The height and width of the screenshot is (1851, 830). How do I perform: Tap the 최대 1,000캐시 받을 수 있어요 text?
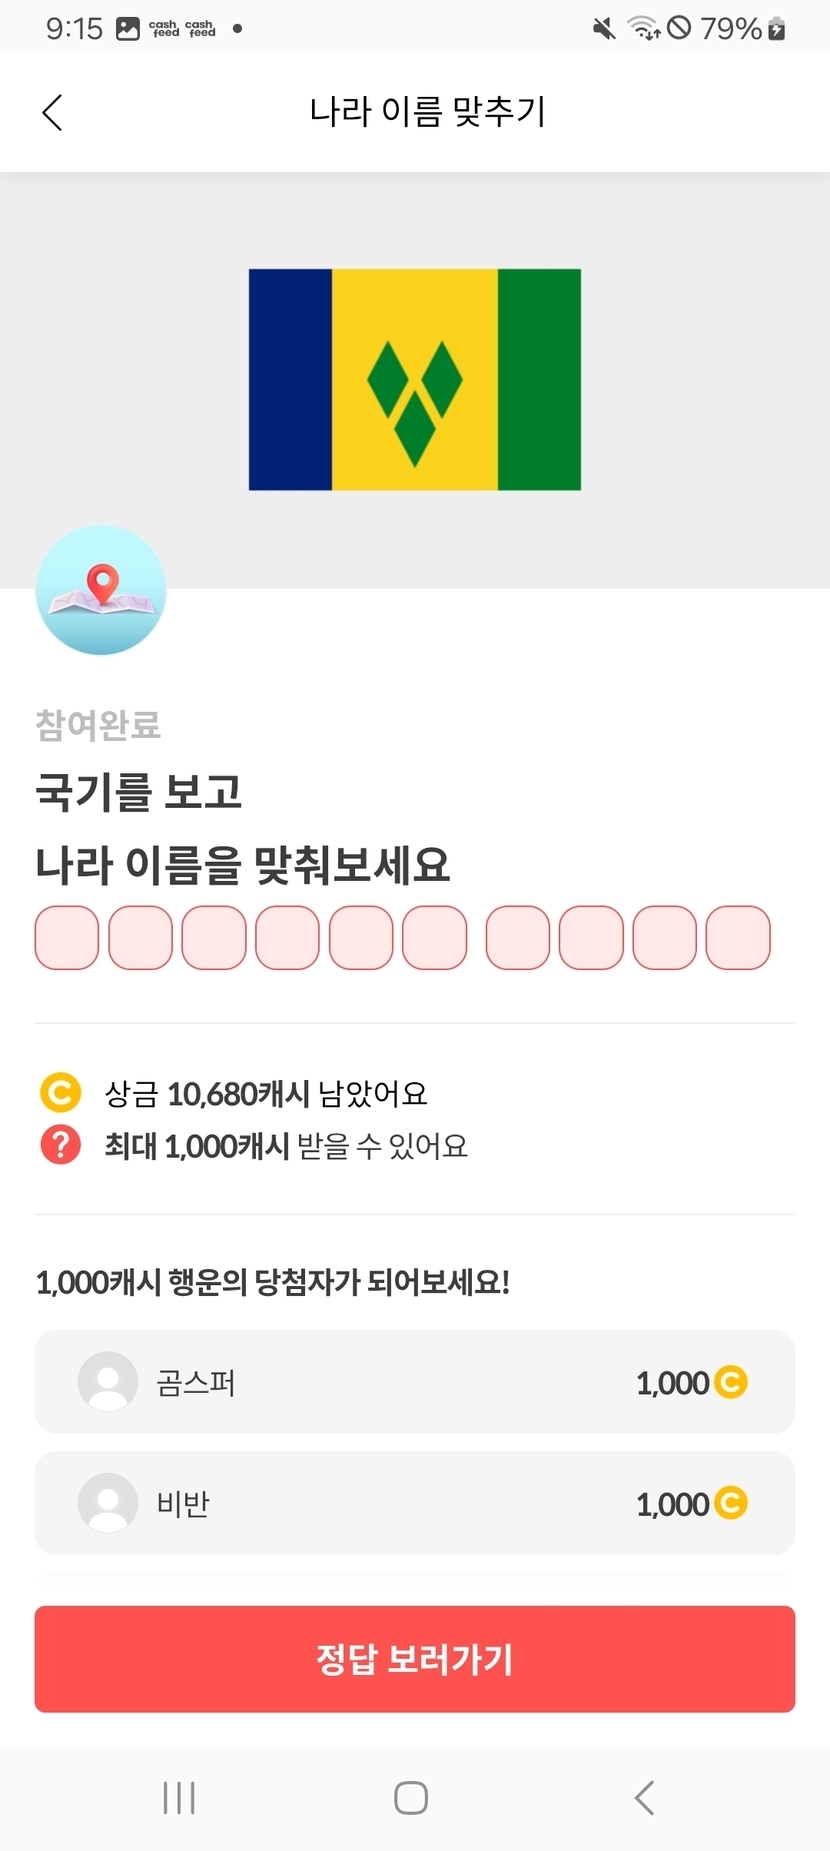(286, 1145)
